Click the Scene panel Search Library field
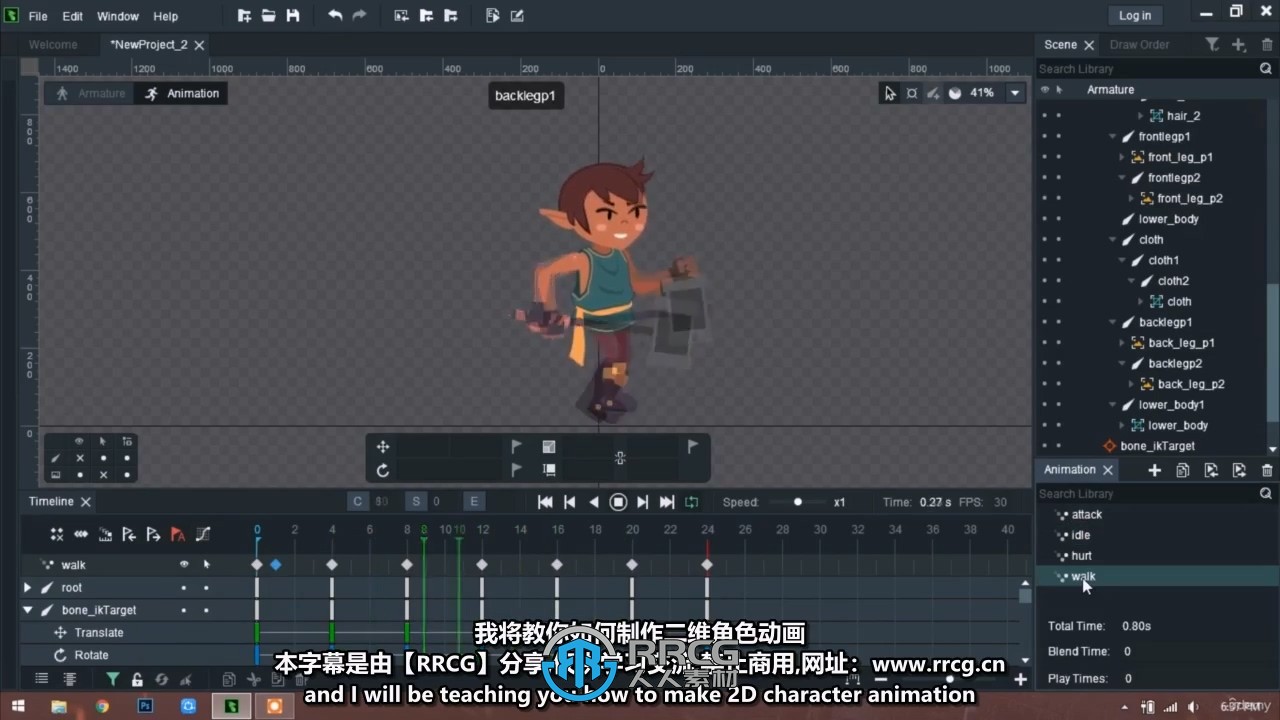This screenshot has height=720, width=1280. tap(1146, 69)
